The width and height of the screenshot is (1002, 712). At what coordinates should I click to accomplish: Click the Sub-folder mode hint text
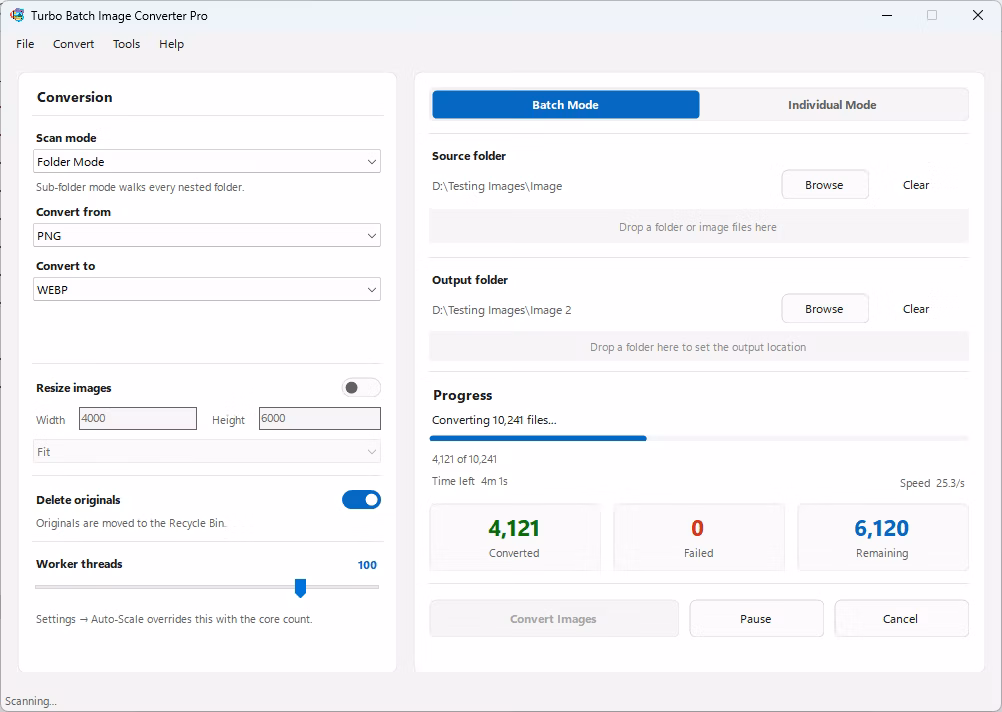tap(140, 187)
